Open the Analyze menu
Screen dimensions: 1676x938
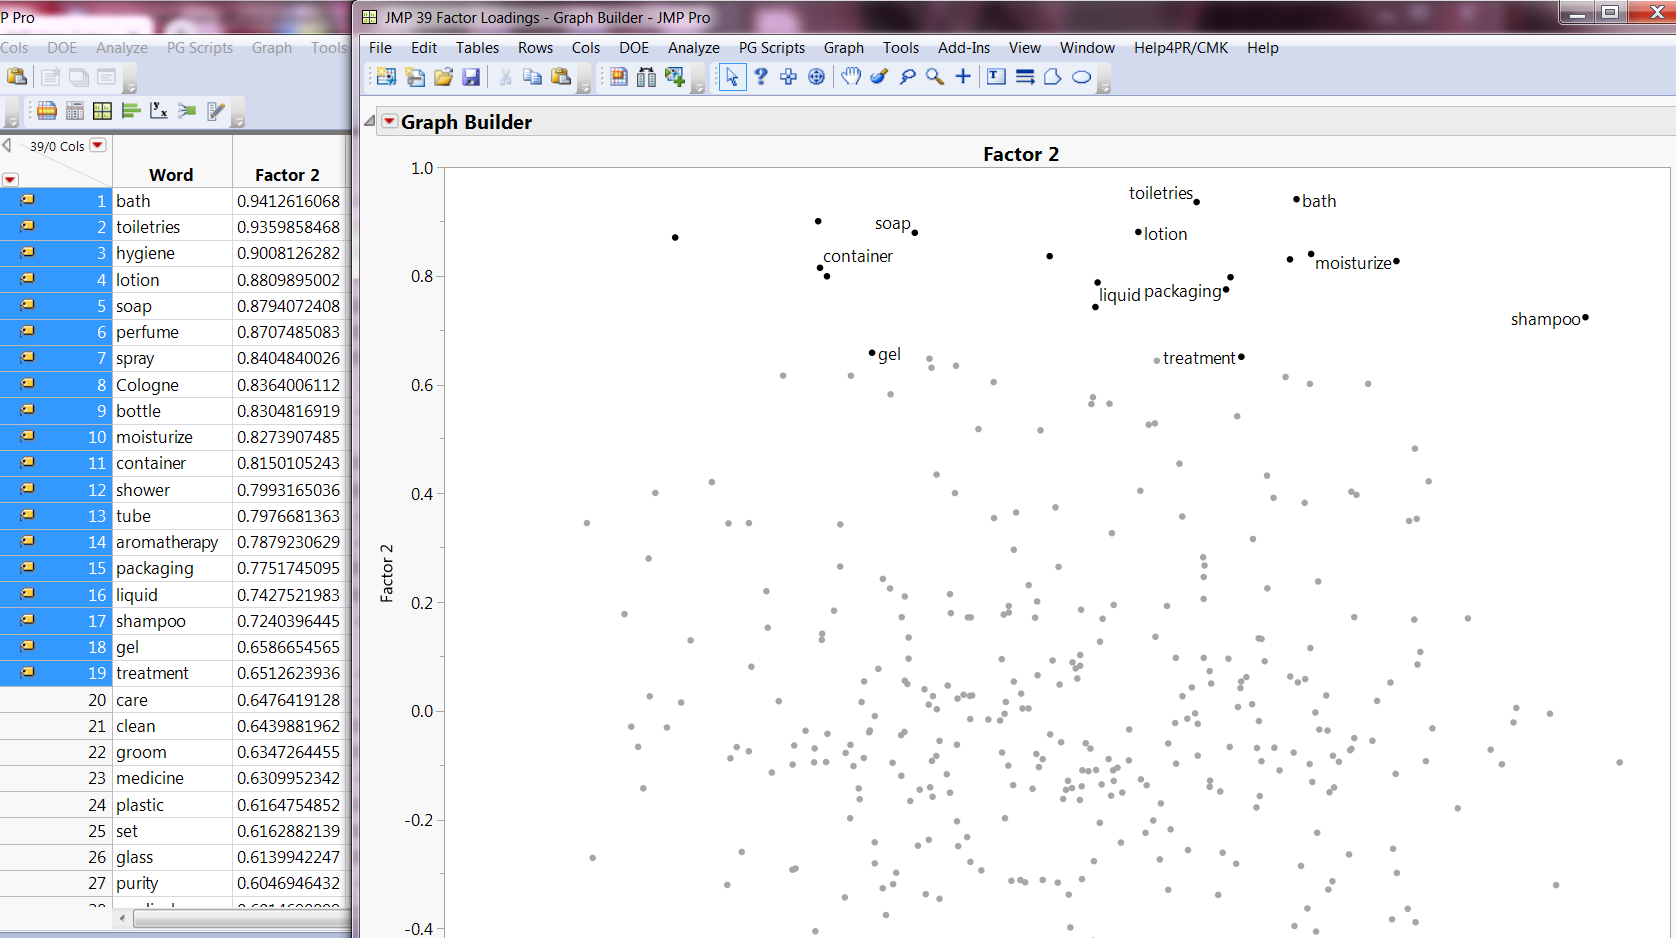[693, 47]
